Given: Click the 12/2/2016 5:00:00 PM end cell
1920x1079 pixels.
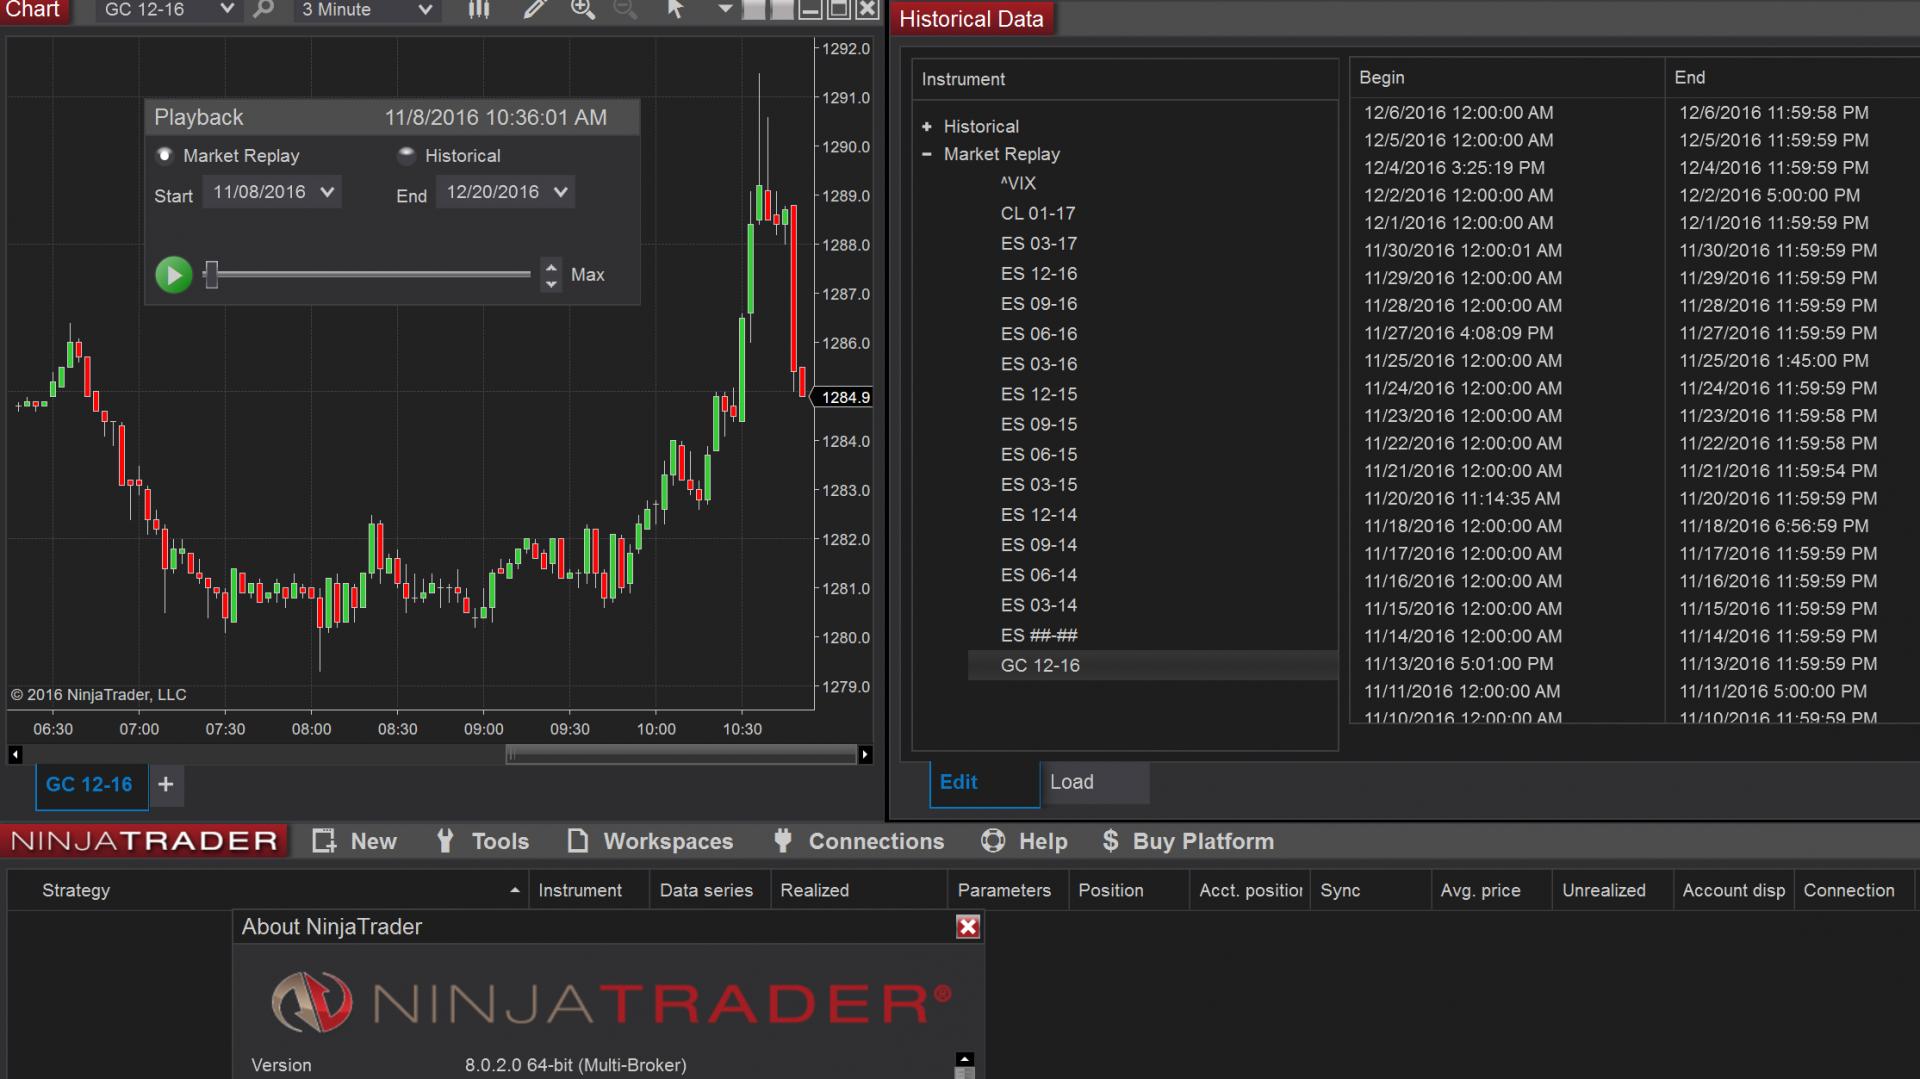Looking at the screenshot, I should [x=1770, y=195].
